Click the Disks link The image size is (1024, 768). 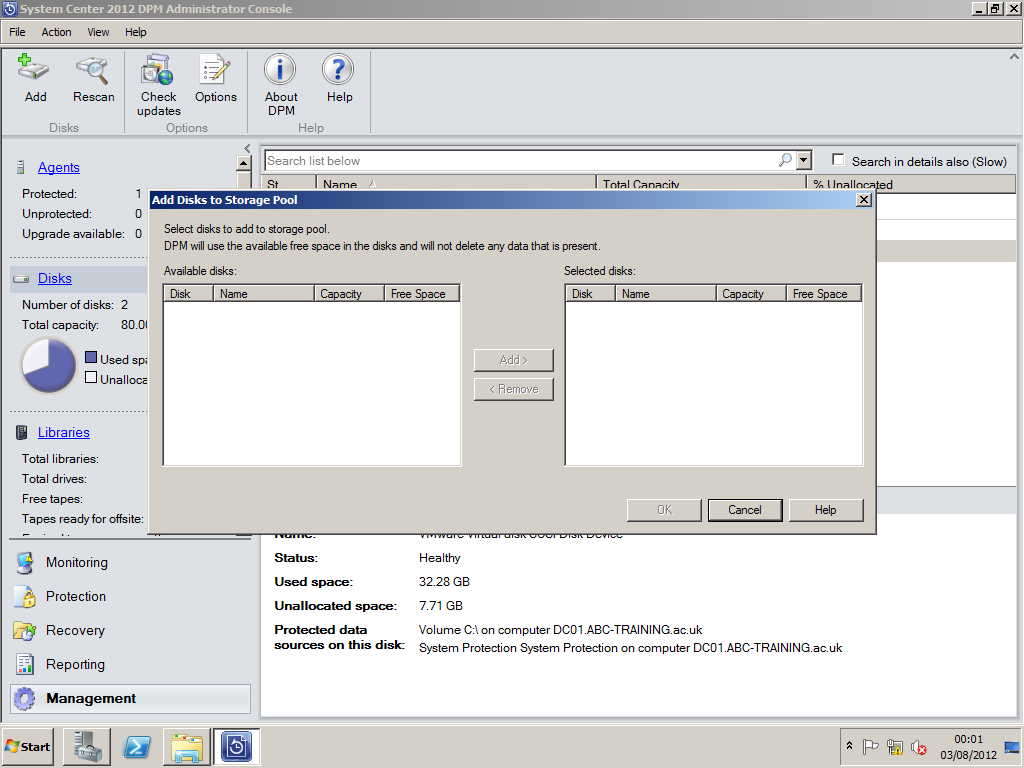point(55,279)
